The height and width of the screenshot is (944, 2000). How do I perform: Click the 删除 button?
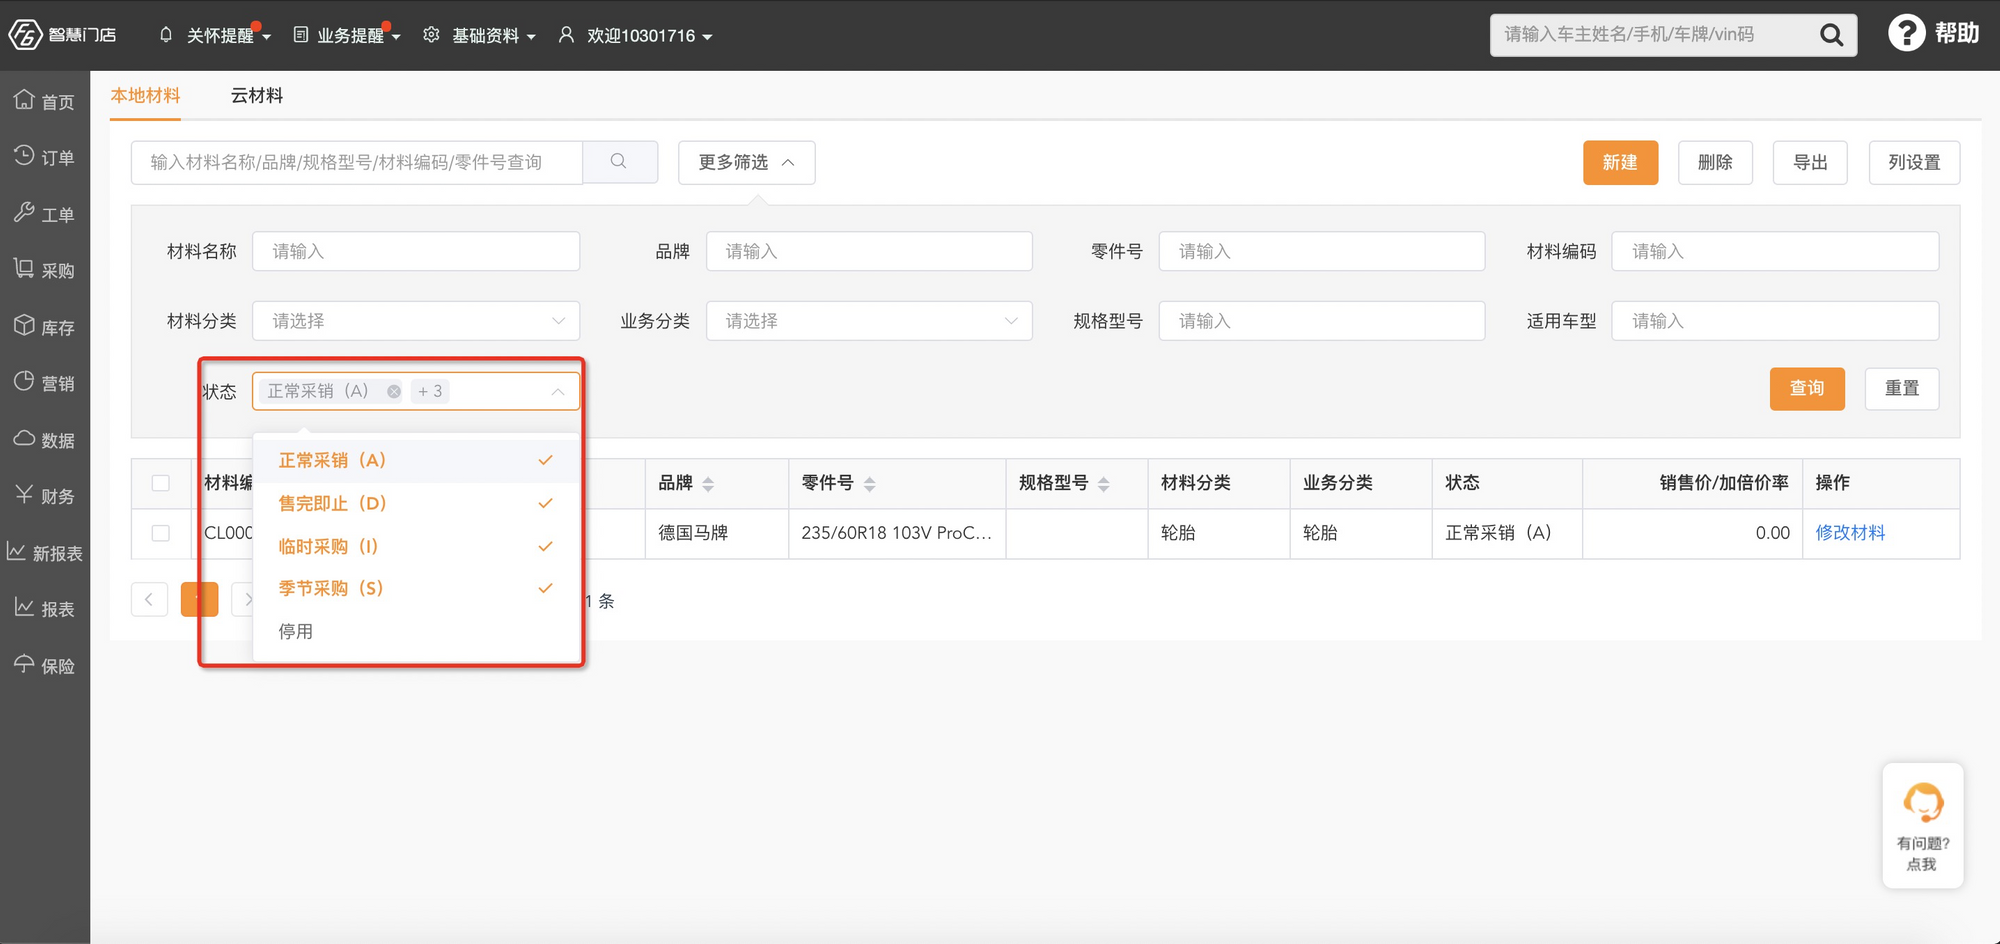[1715, 162]
